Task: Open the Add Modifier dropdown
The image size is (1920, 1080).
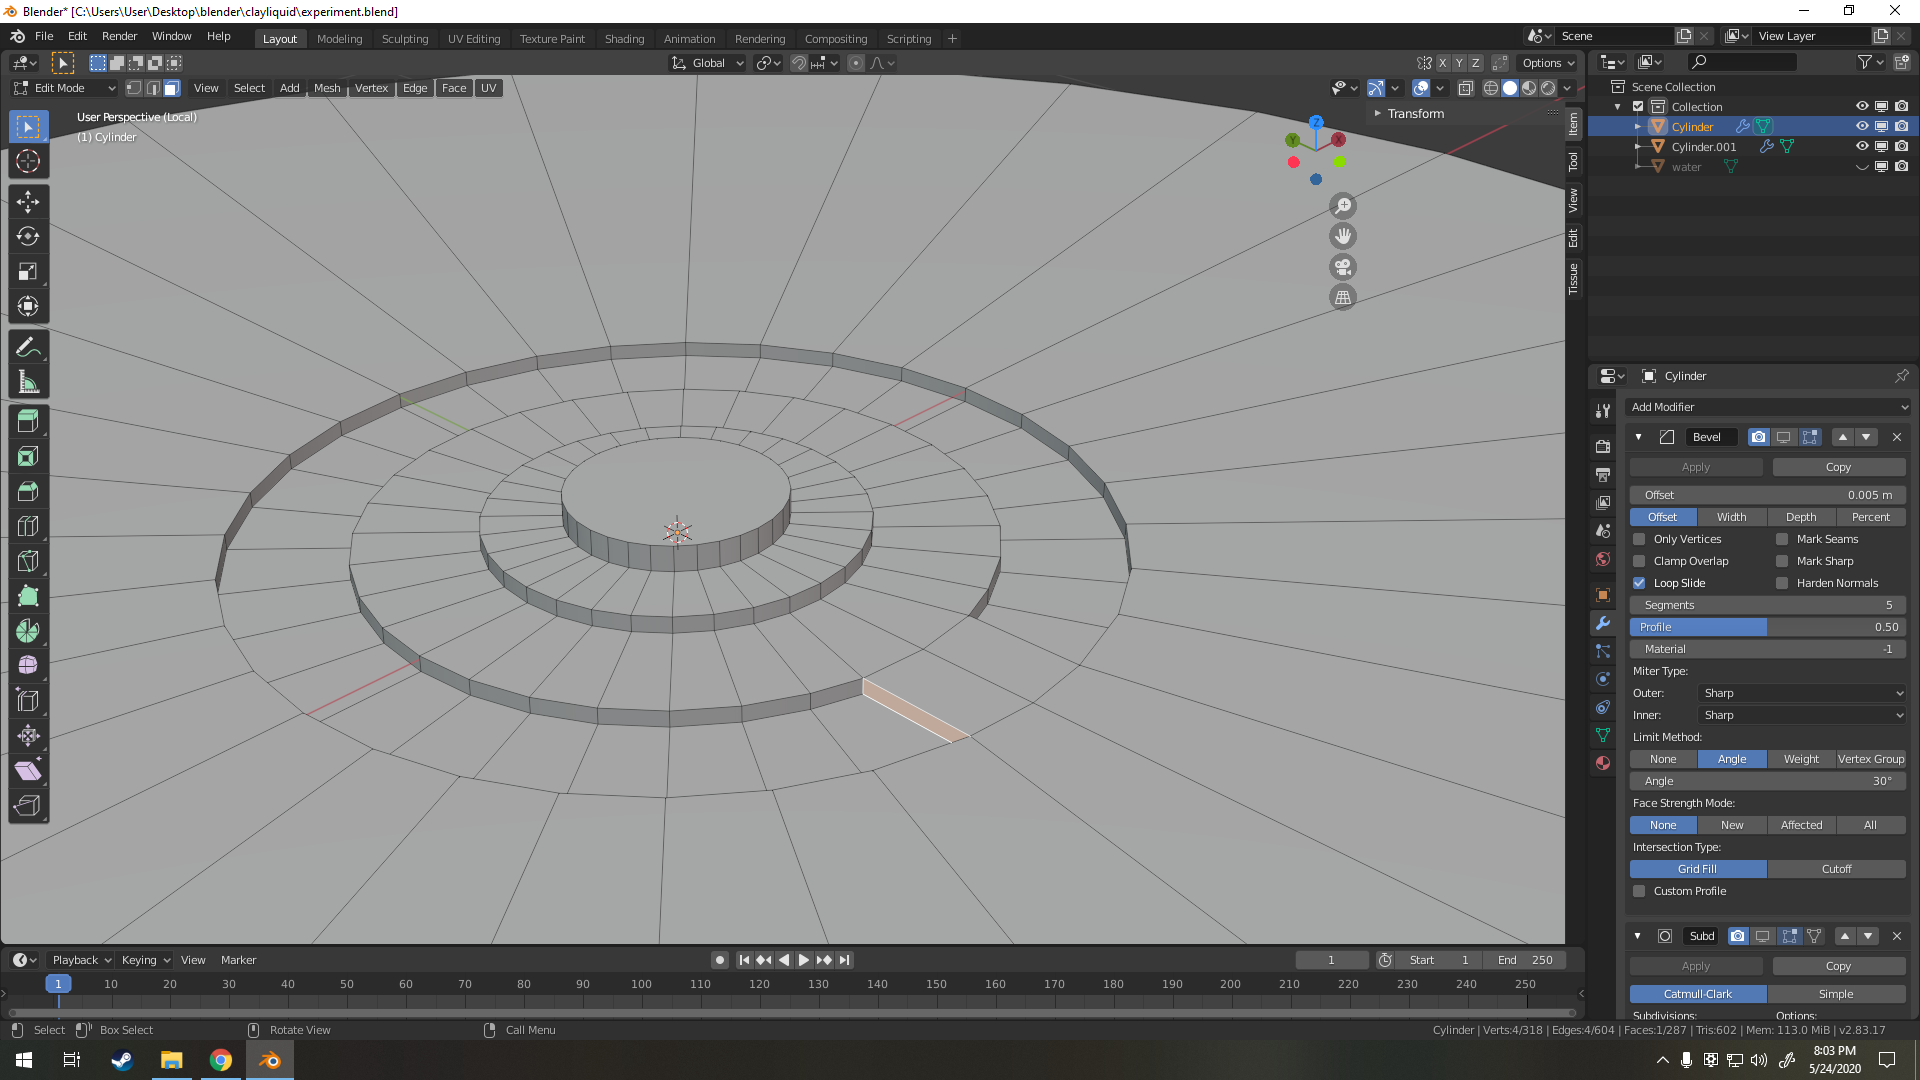Action: 1768,407
